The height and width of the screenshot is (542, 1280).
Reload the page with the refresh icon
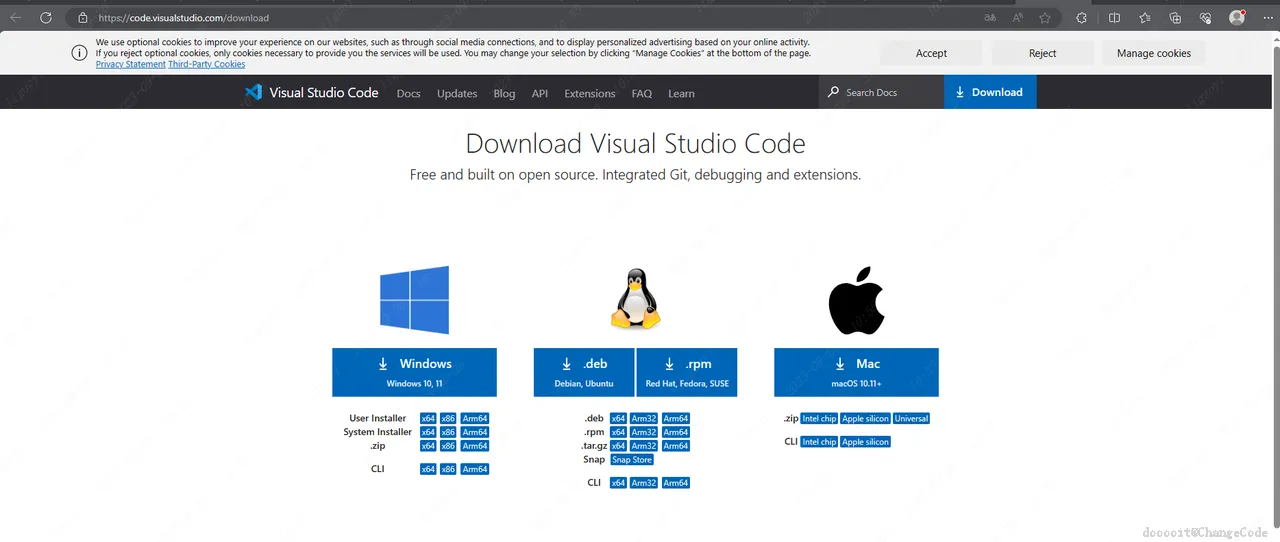(x=45, y=18)
